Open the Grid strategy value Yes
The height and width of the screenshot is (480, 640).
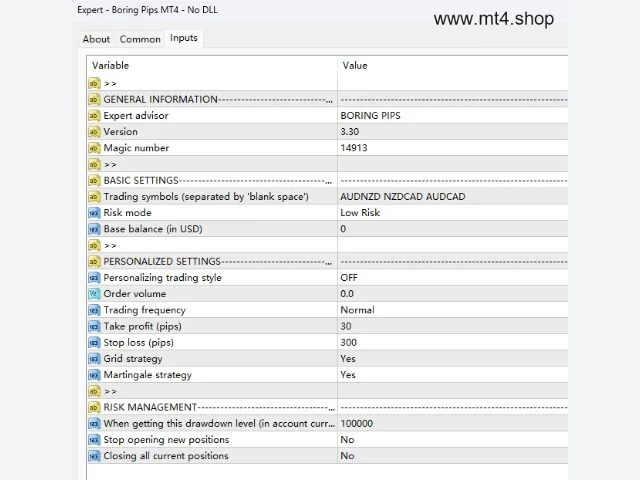click(348, 358)
